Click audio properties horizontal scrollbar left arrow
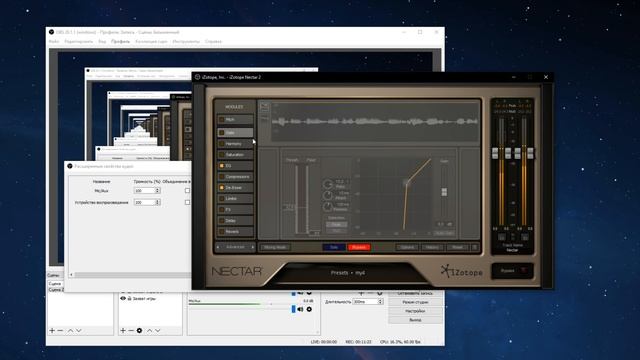Image resolution: width=640 pixels, height=360 pixels. (x=71, y=275)
